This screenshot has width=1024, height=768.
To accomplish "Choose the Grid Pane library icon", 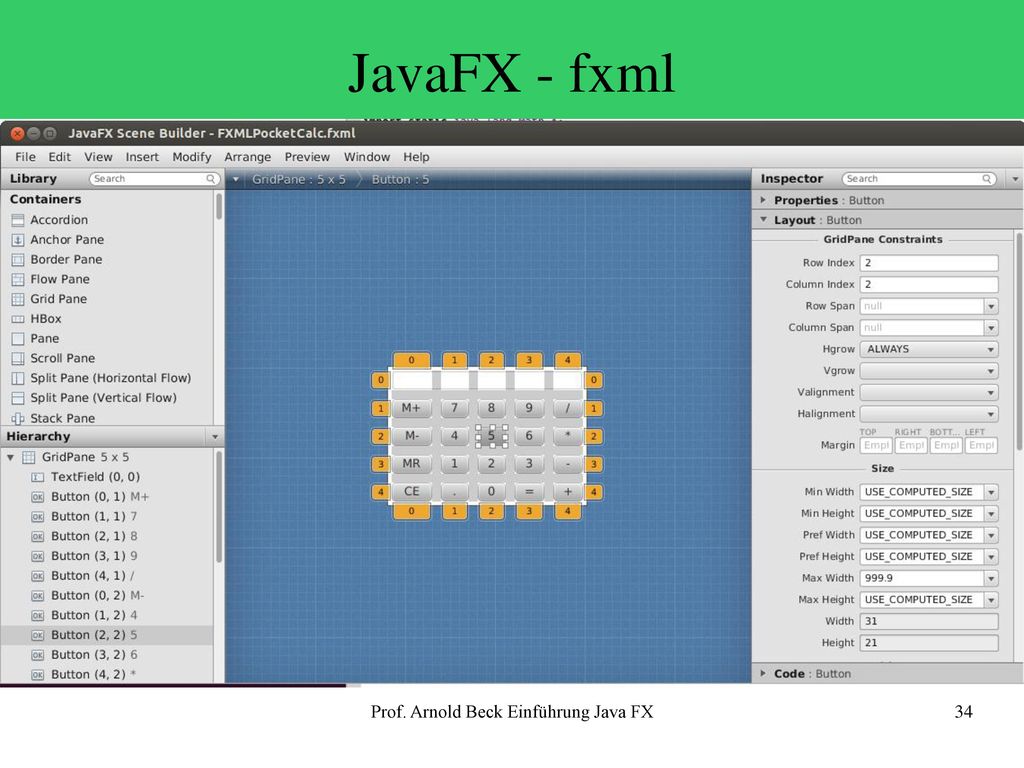I will coord(18,299).
